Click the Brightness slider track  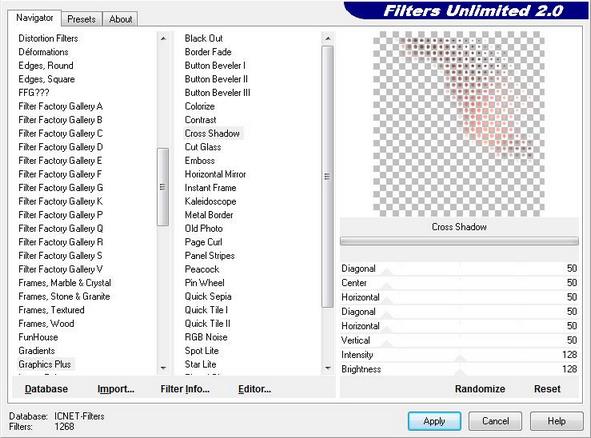[459, 369]
